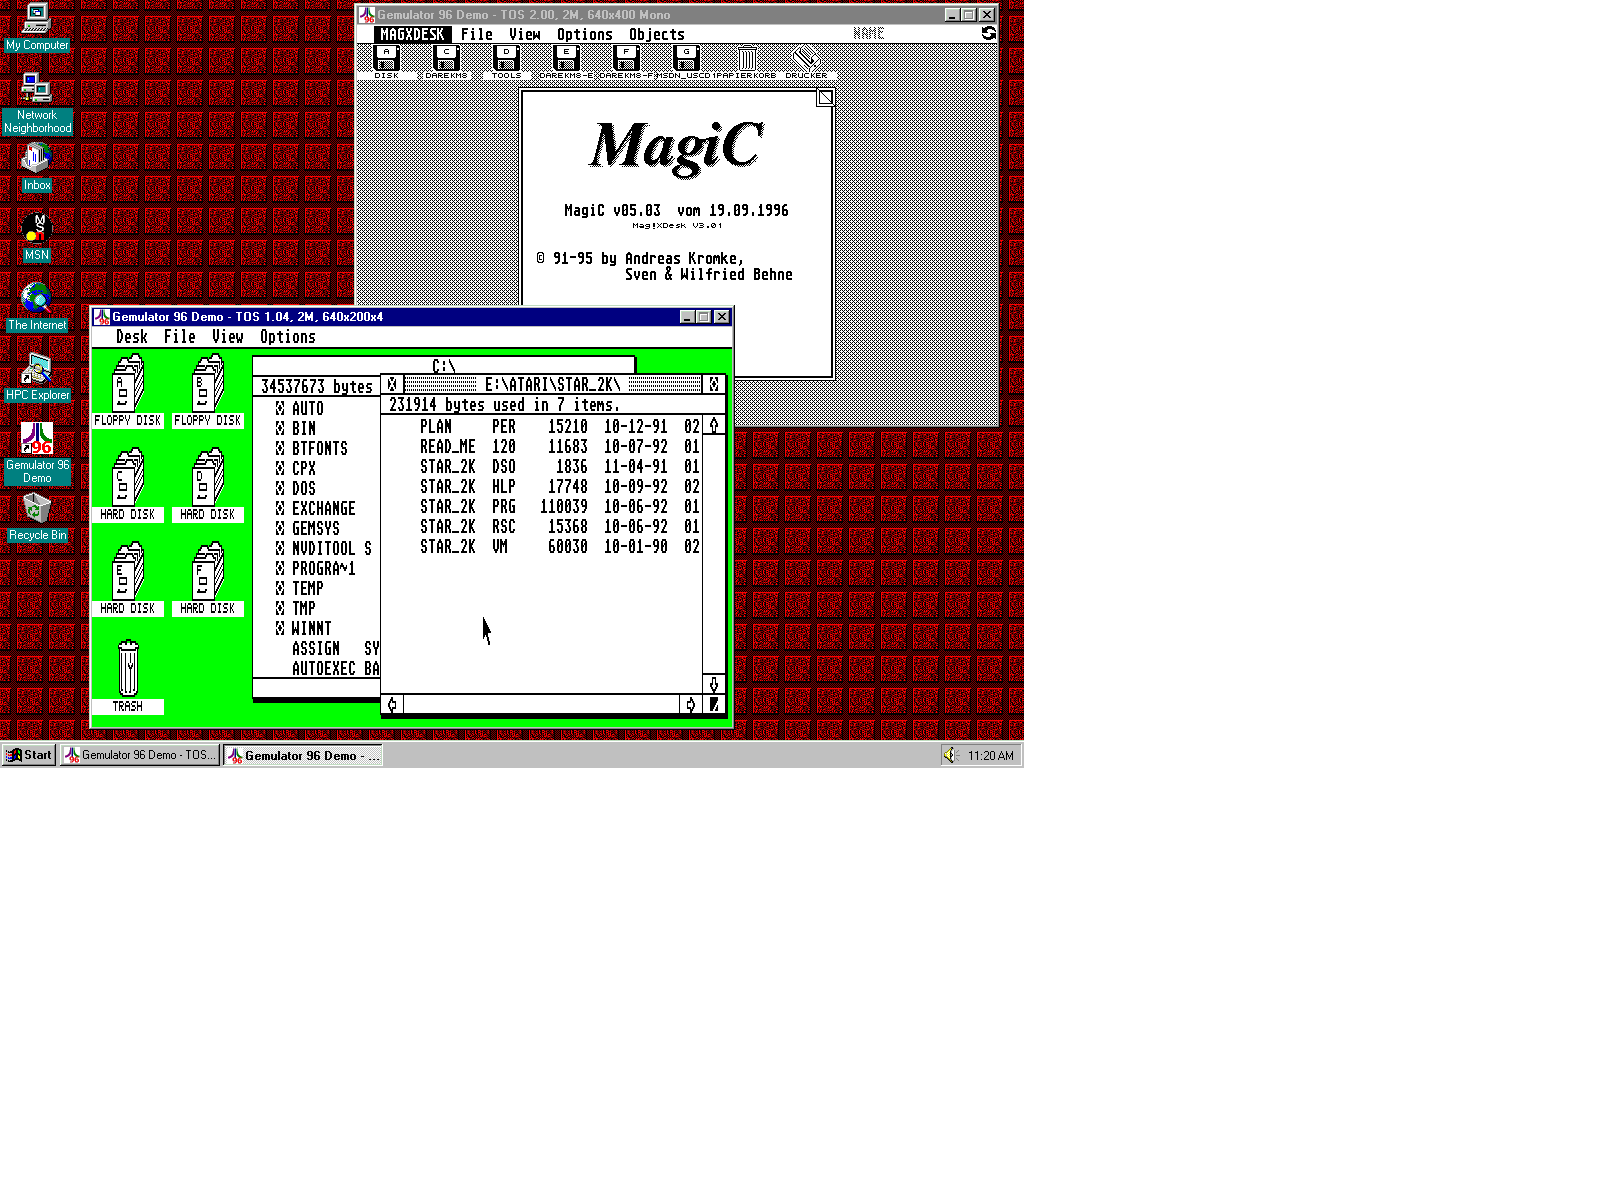Click the PAPIERKORB trash icon in MagiC
This screenshot has width=1600, height=1200.
click(x=747, y=59)
